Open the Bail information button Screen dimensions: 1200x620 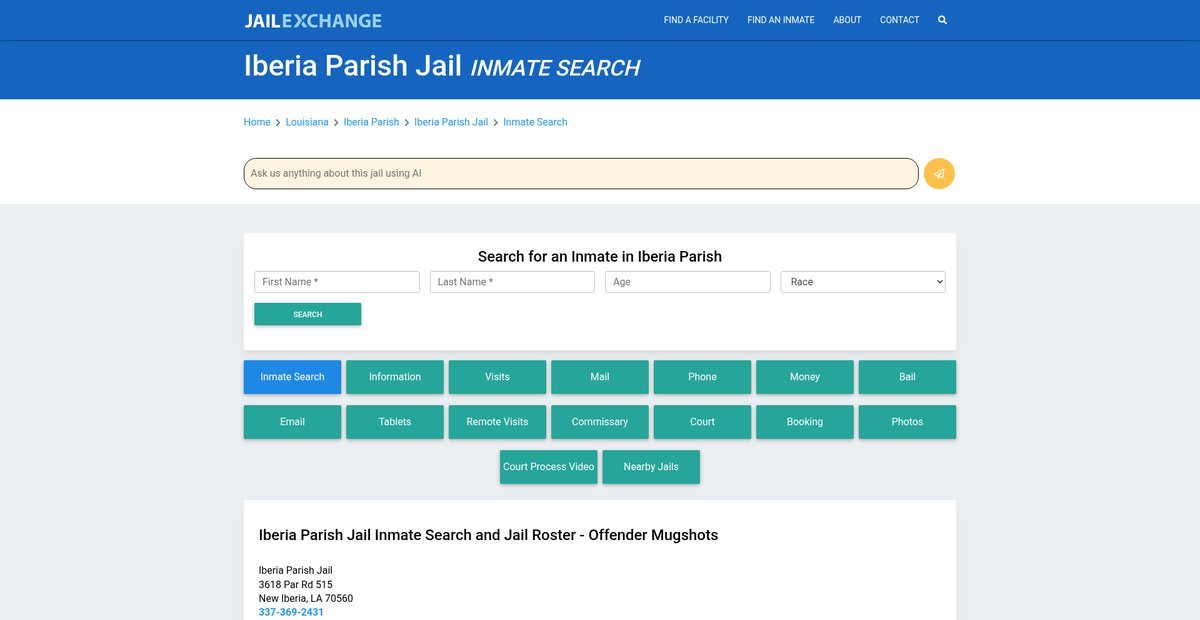(x=907, y=377)
